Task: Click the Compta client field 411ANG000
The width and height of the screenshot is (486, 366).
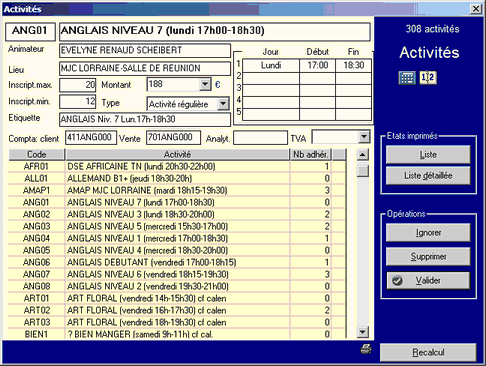Action: tap(91, 137)
